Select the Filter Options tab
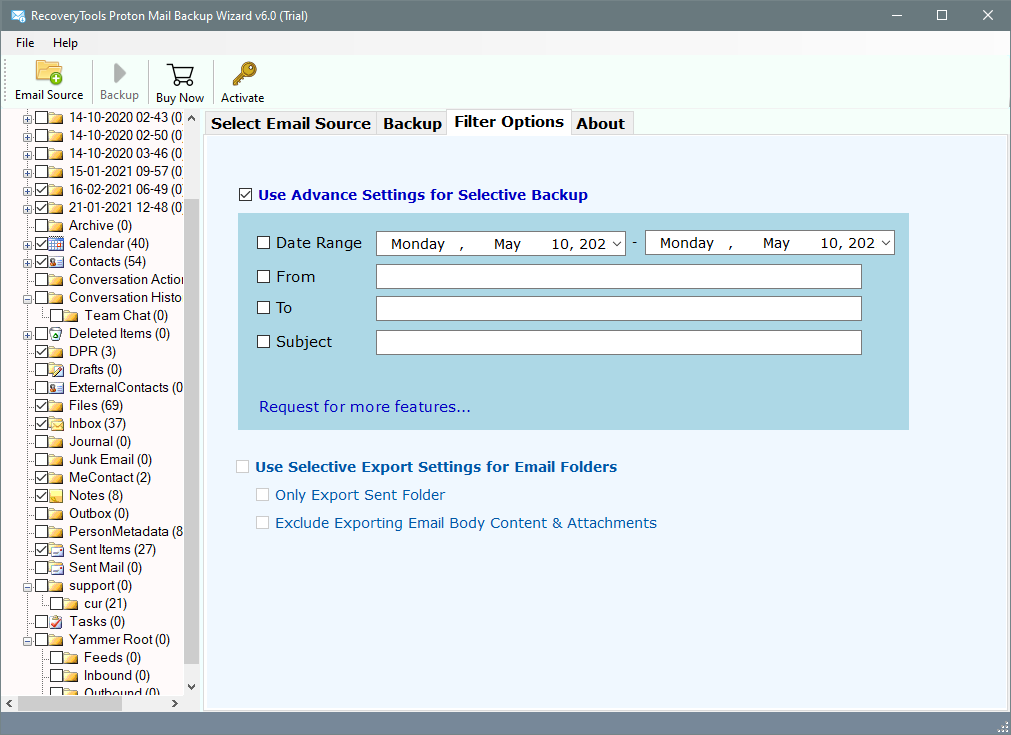The height and width of the screenshot is (735, 1011). (509, 122)
